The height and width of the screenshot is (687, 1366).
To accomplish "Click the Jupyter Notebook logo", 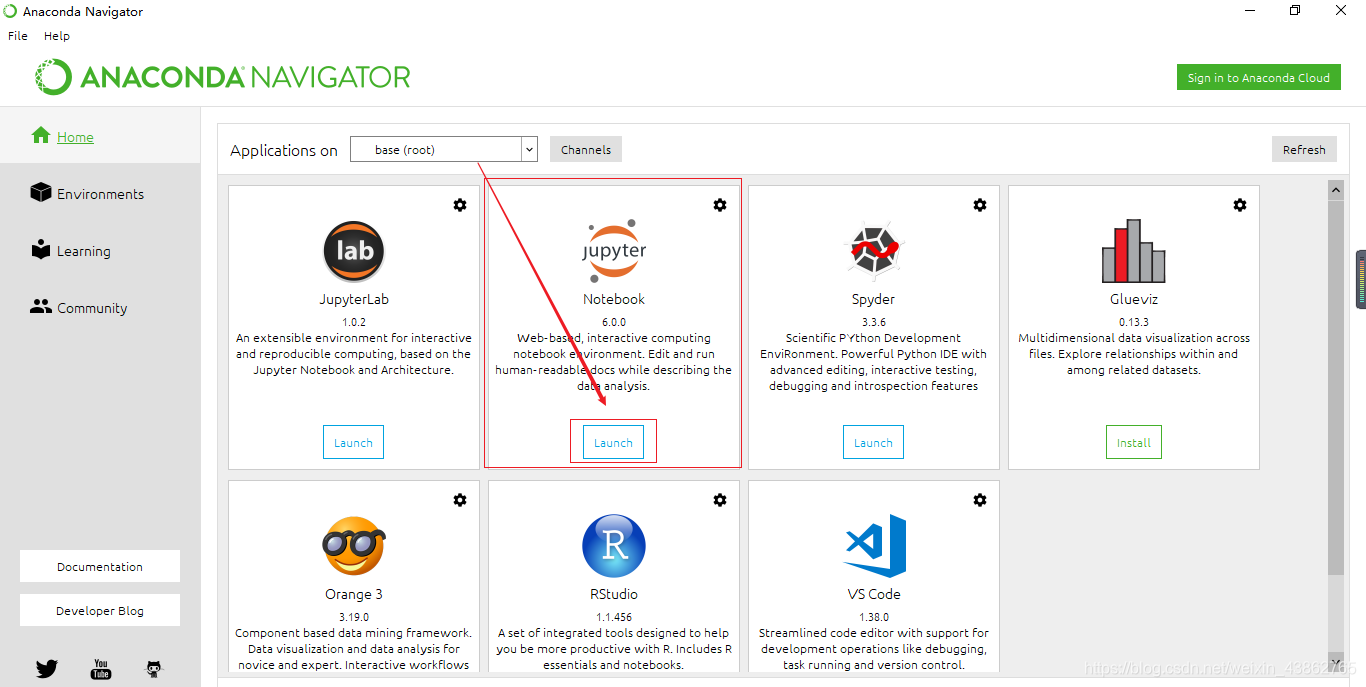I will pos(614,251).
